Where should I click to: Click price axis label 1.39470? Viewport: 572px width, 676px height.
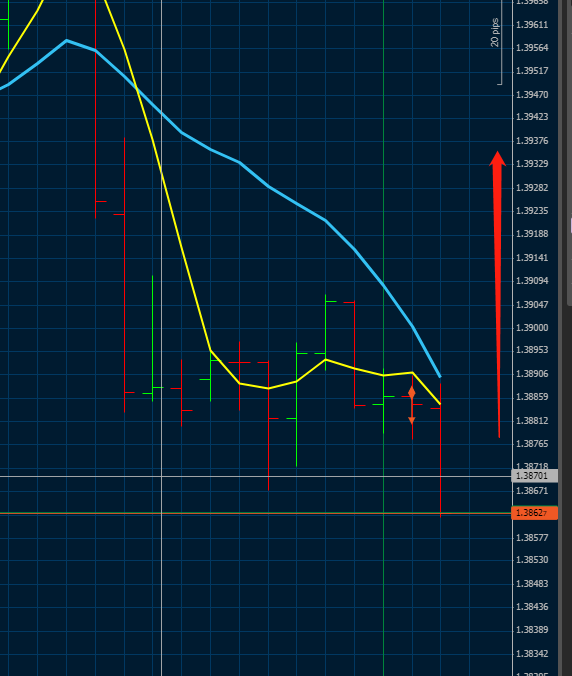(x=532, y=94)
